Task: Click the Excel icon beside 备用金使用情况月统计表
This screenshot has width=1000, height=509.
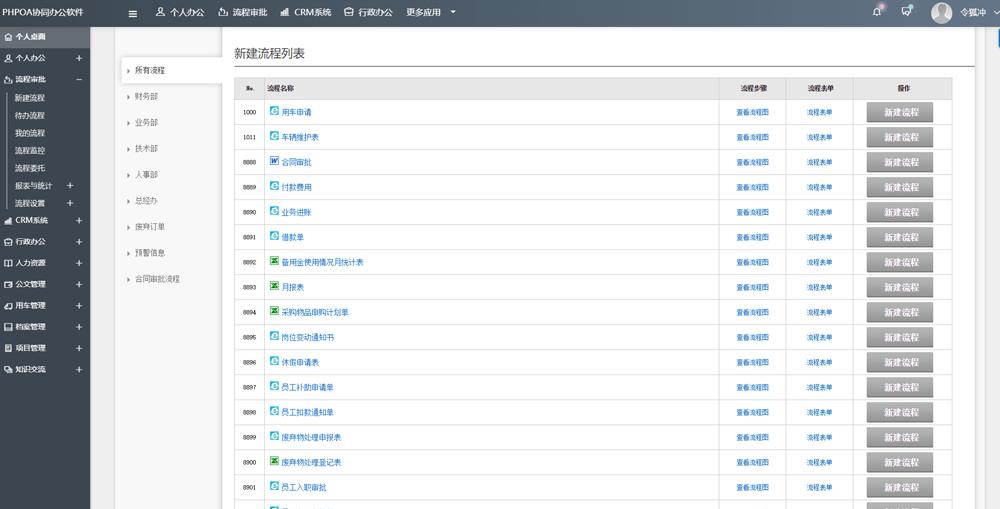Action: [x=274, y=261]
